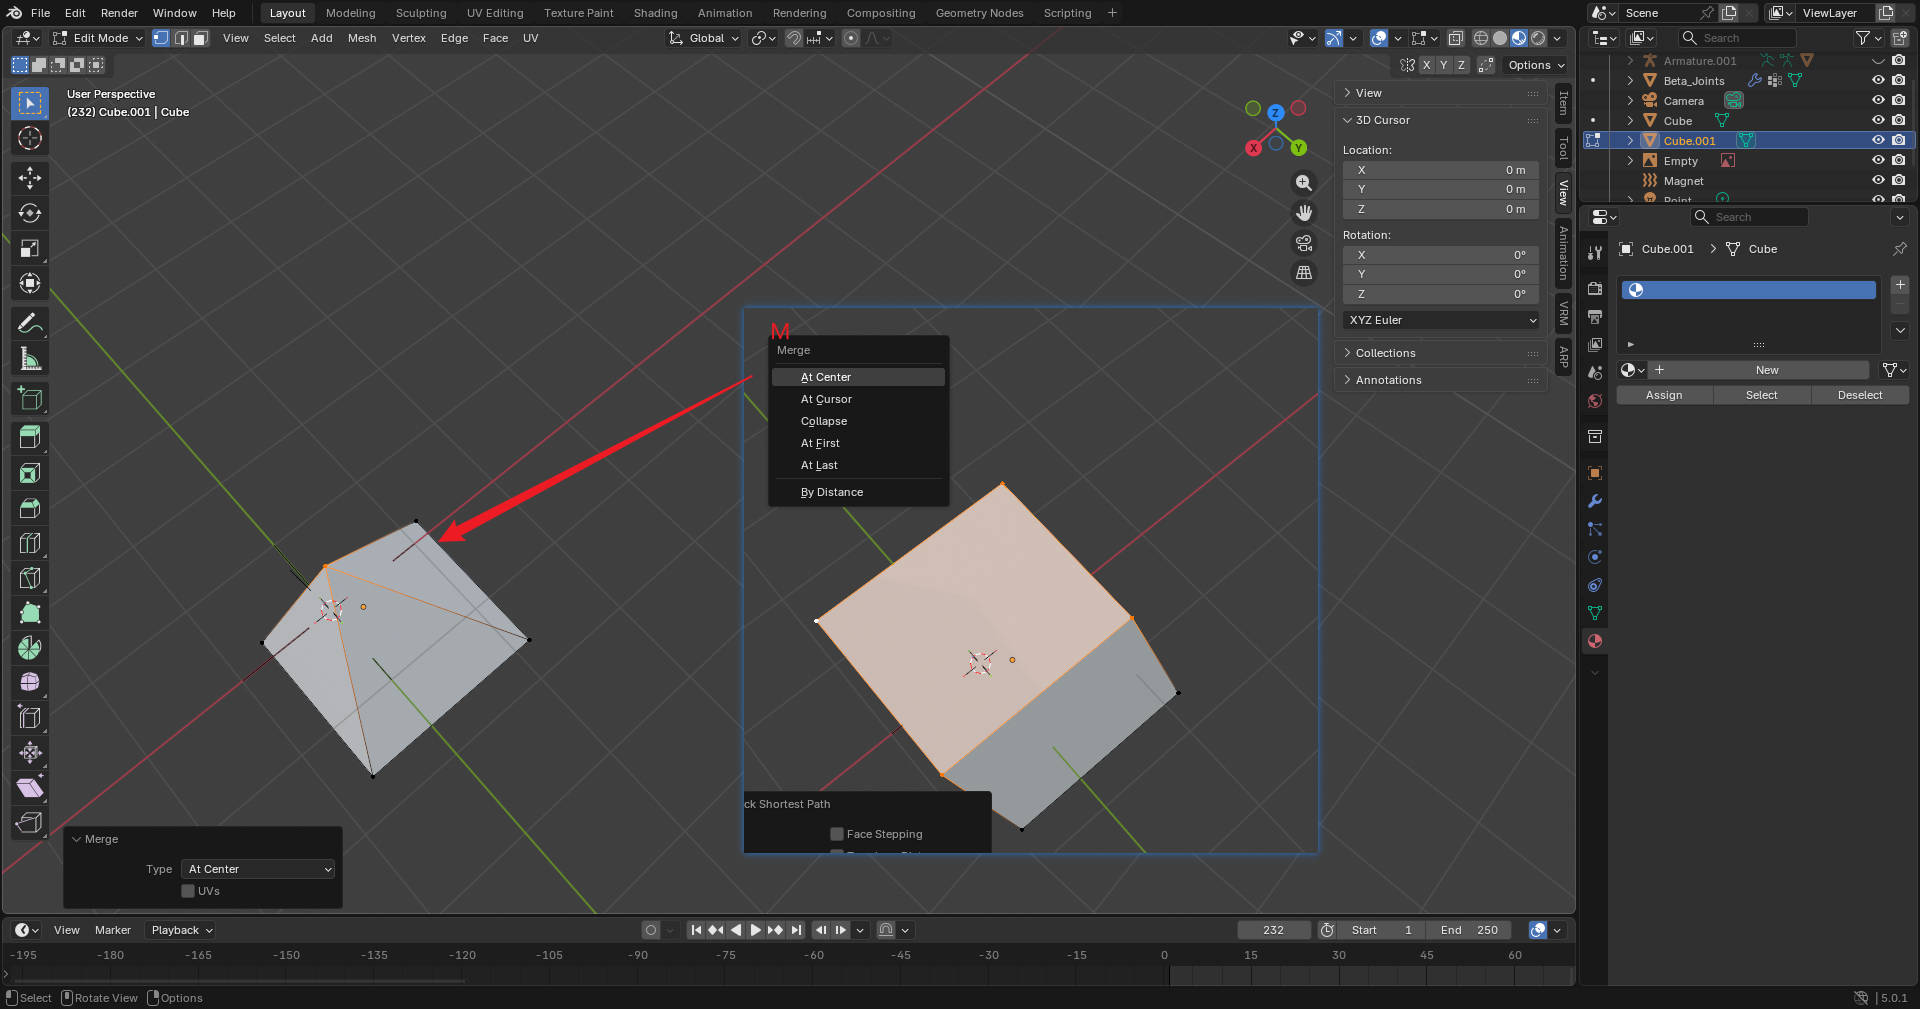Select the Add Cube tool
Viewport: 1920px width, 1009px height.
[x=30, y=398]
